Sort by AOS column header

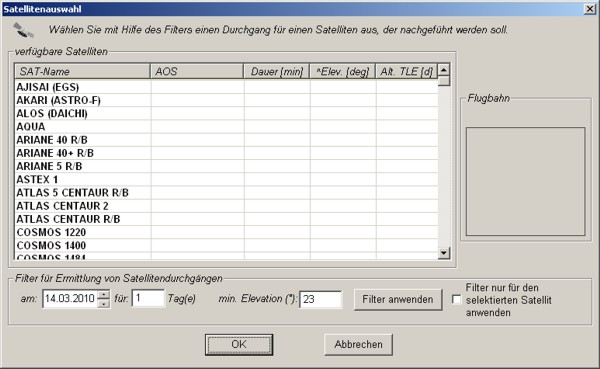click(x=197, y=71)
